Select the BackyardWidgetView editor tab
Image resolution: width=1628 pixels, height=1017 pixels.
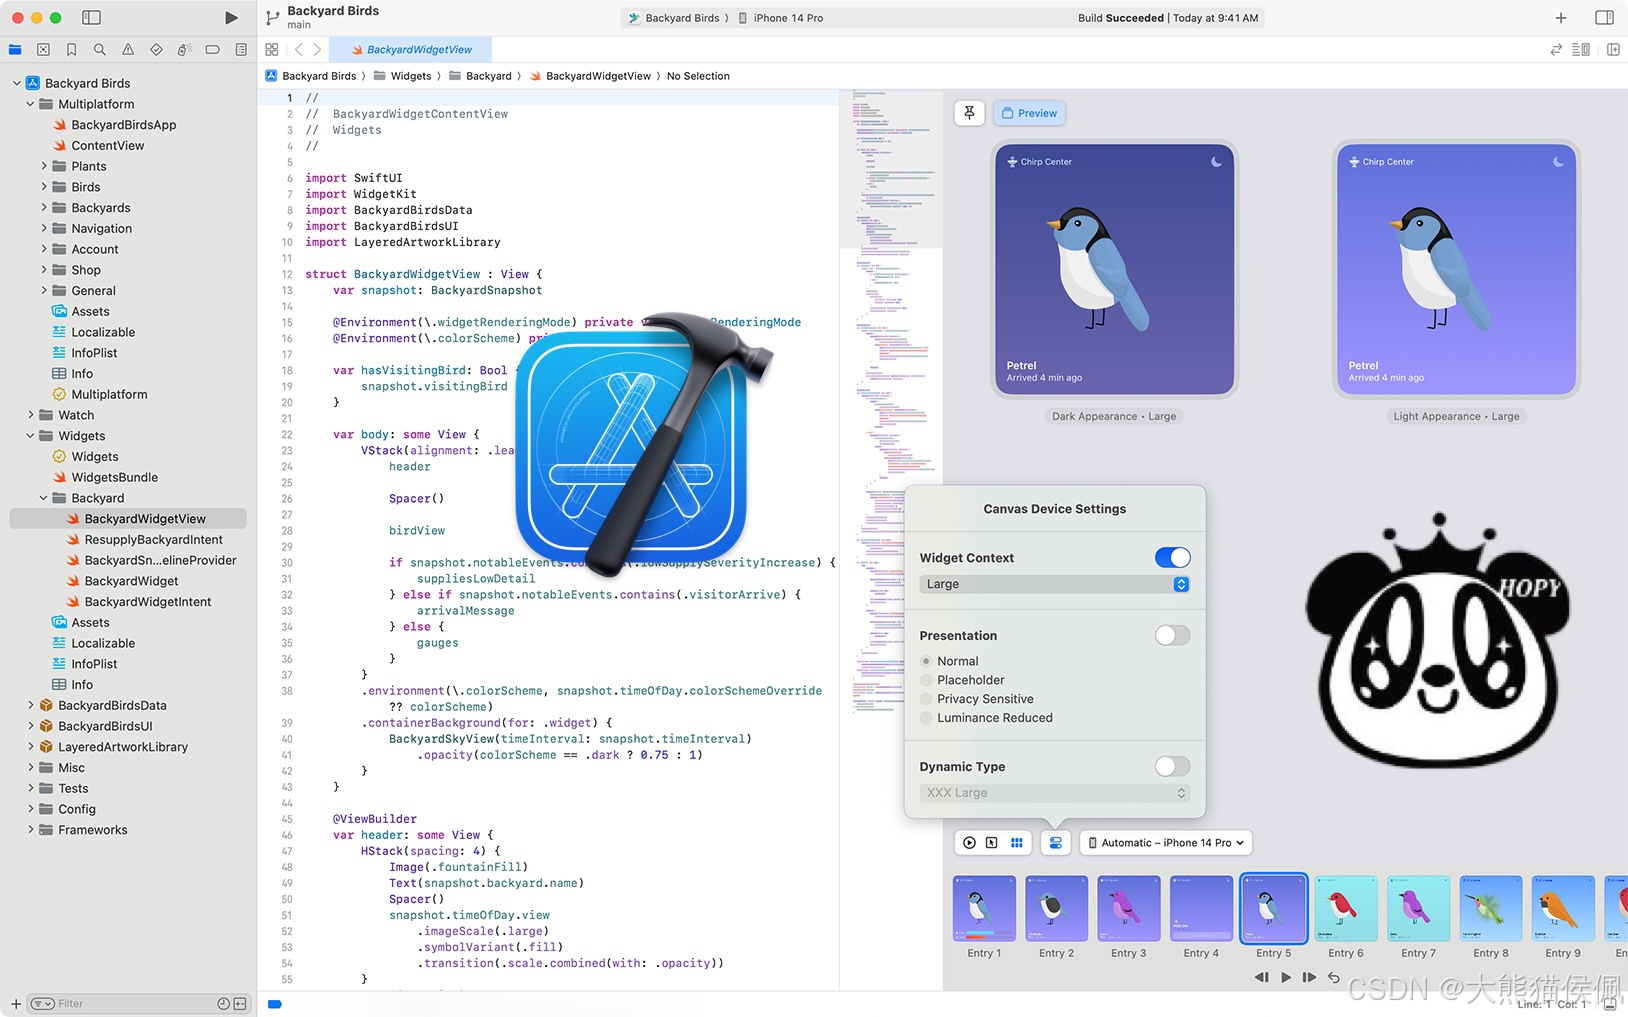(411, 49)
